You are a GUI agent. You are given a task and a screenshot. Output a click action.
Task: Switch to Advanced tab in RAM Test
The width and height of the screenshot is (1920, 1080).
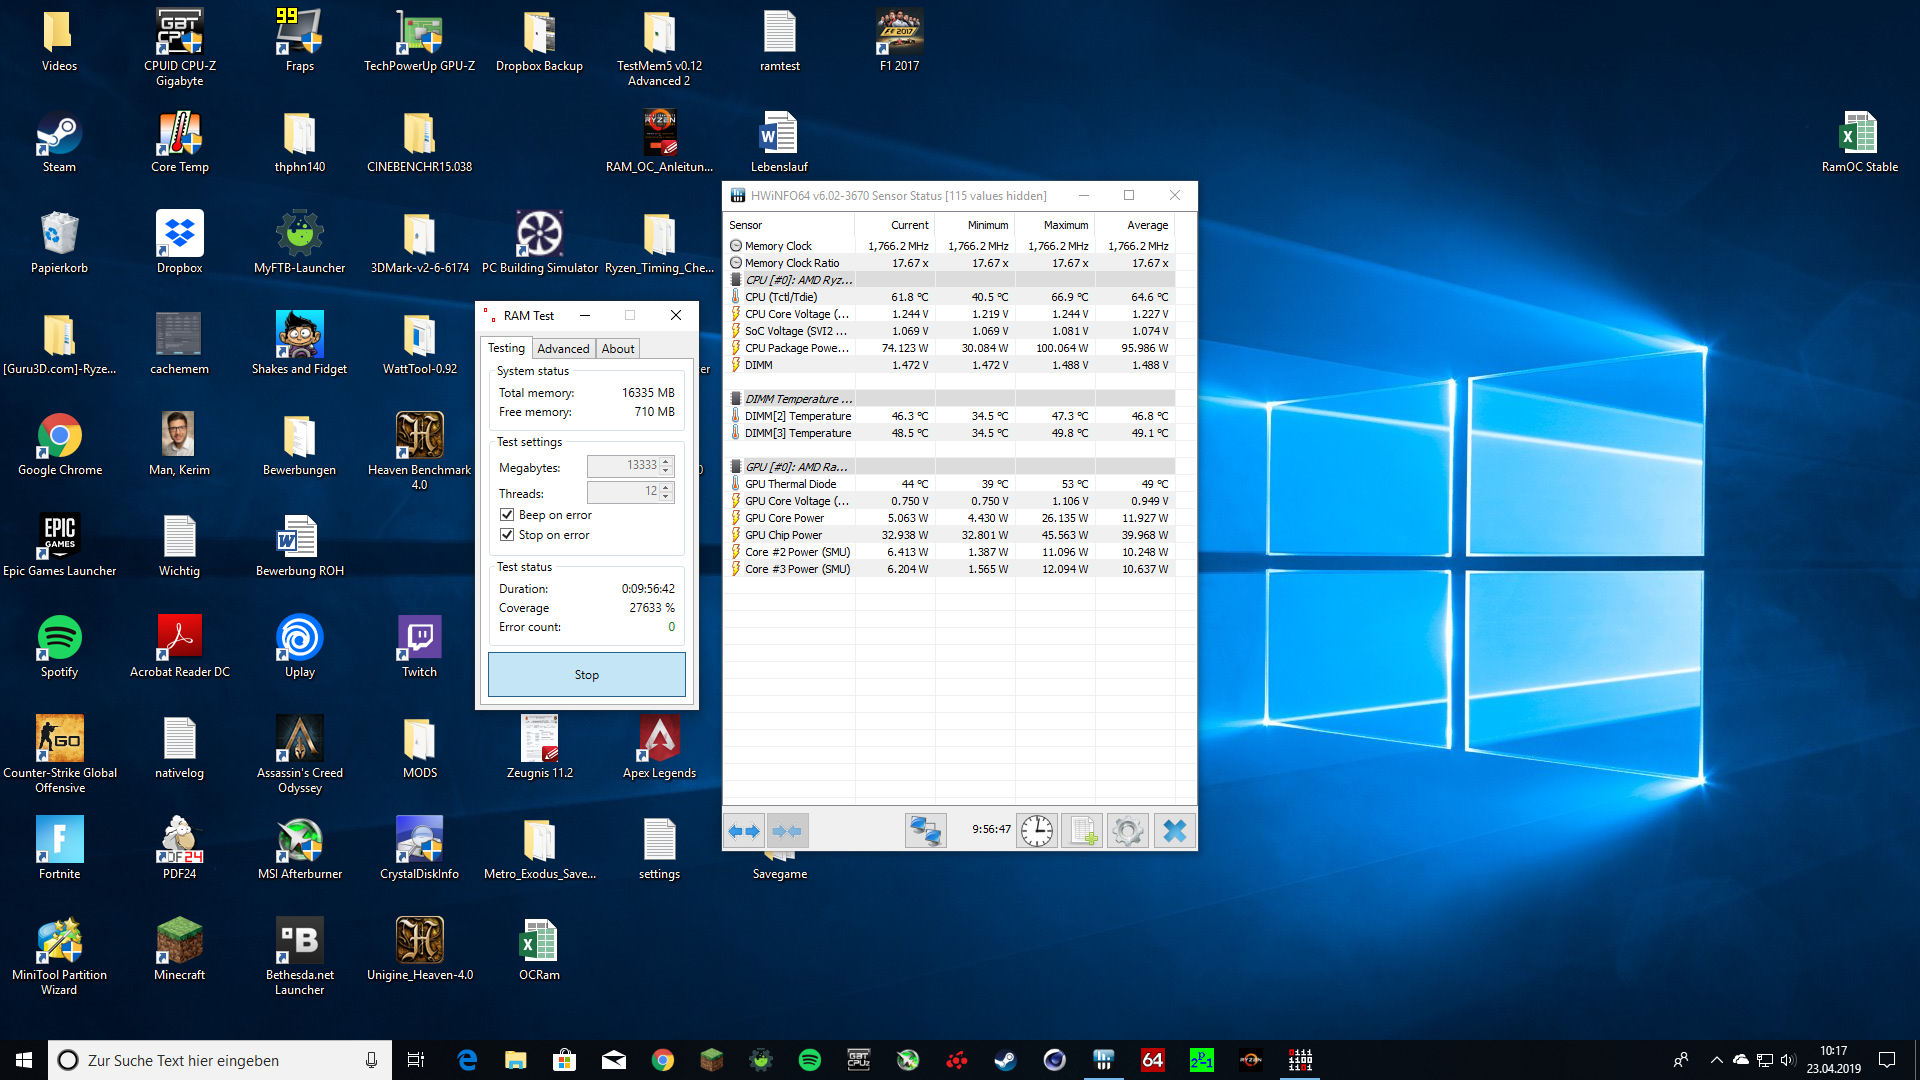point(563,349)
